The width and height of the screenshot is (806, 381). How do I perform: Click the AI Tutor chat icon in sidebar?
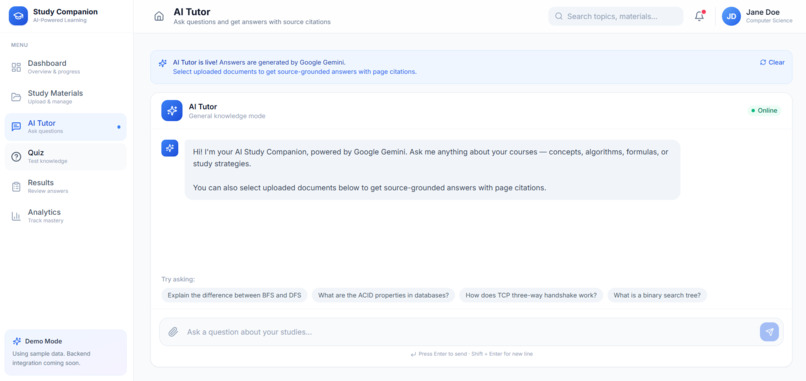[x=16, y=127]
